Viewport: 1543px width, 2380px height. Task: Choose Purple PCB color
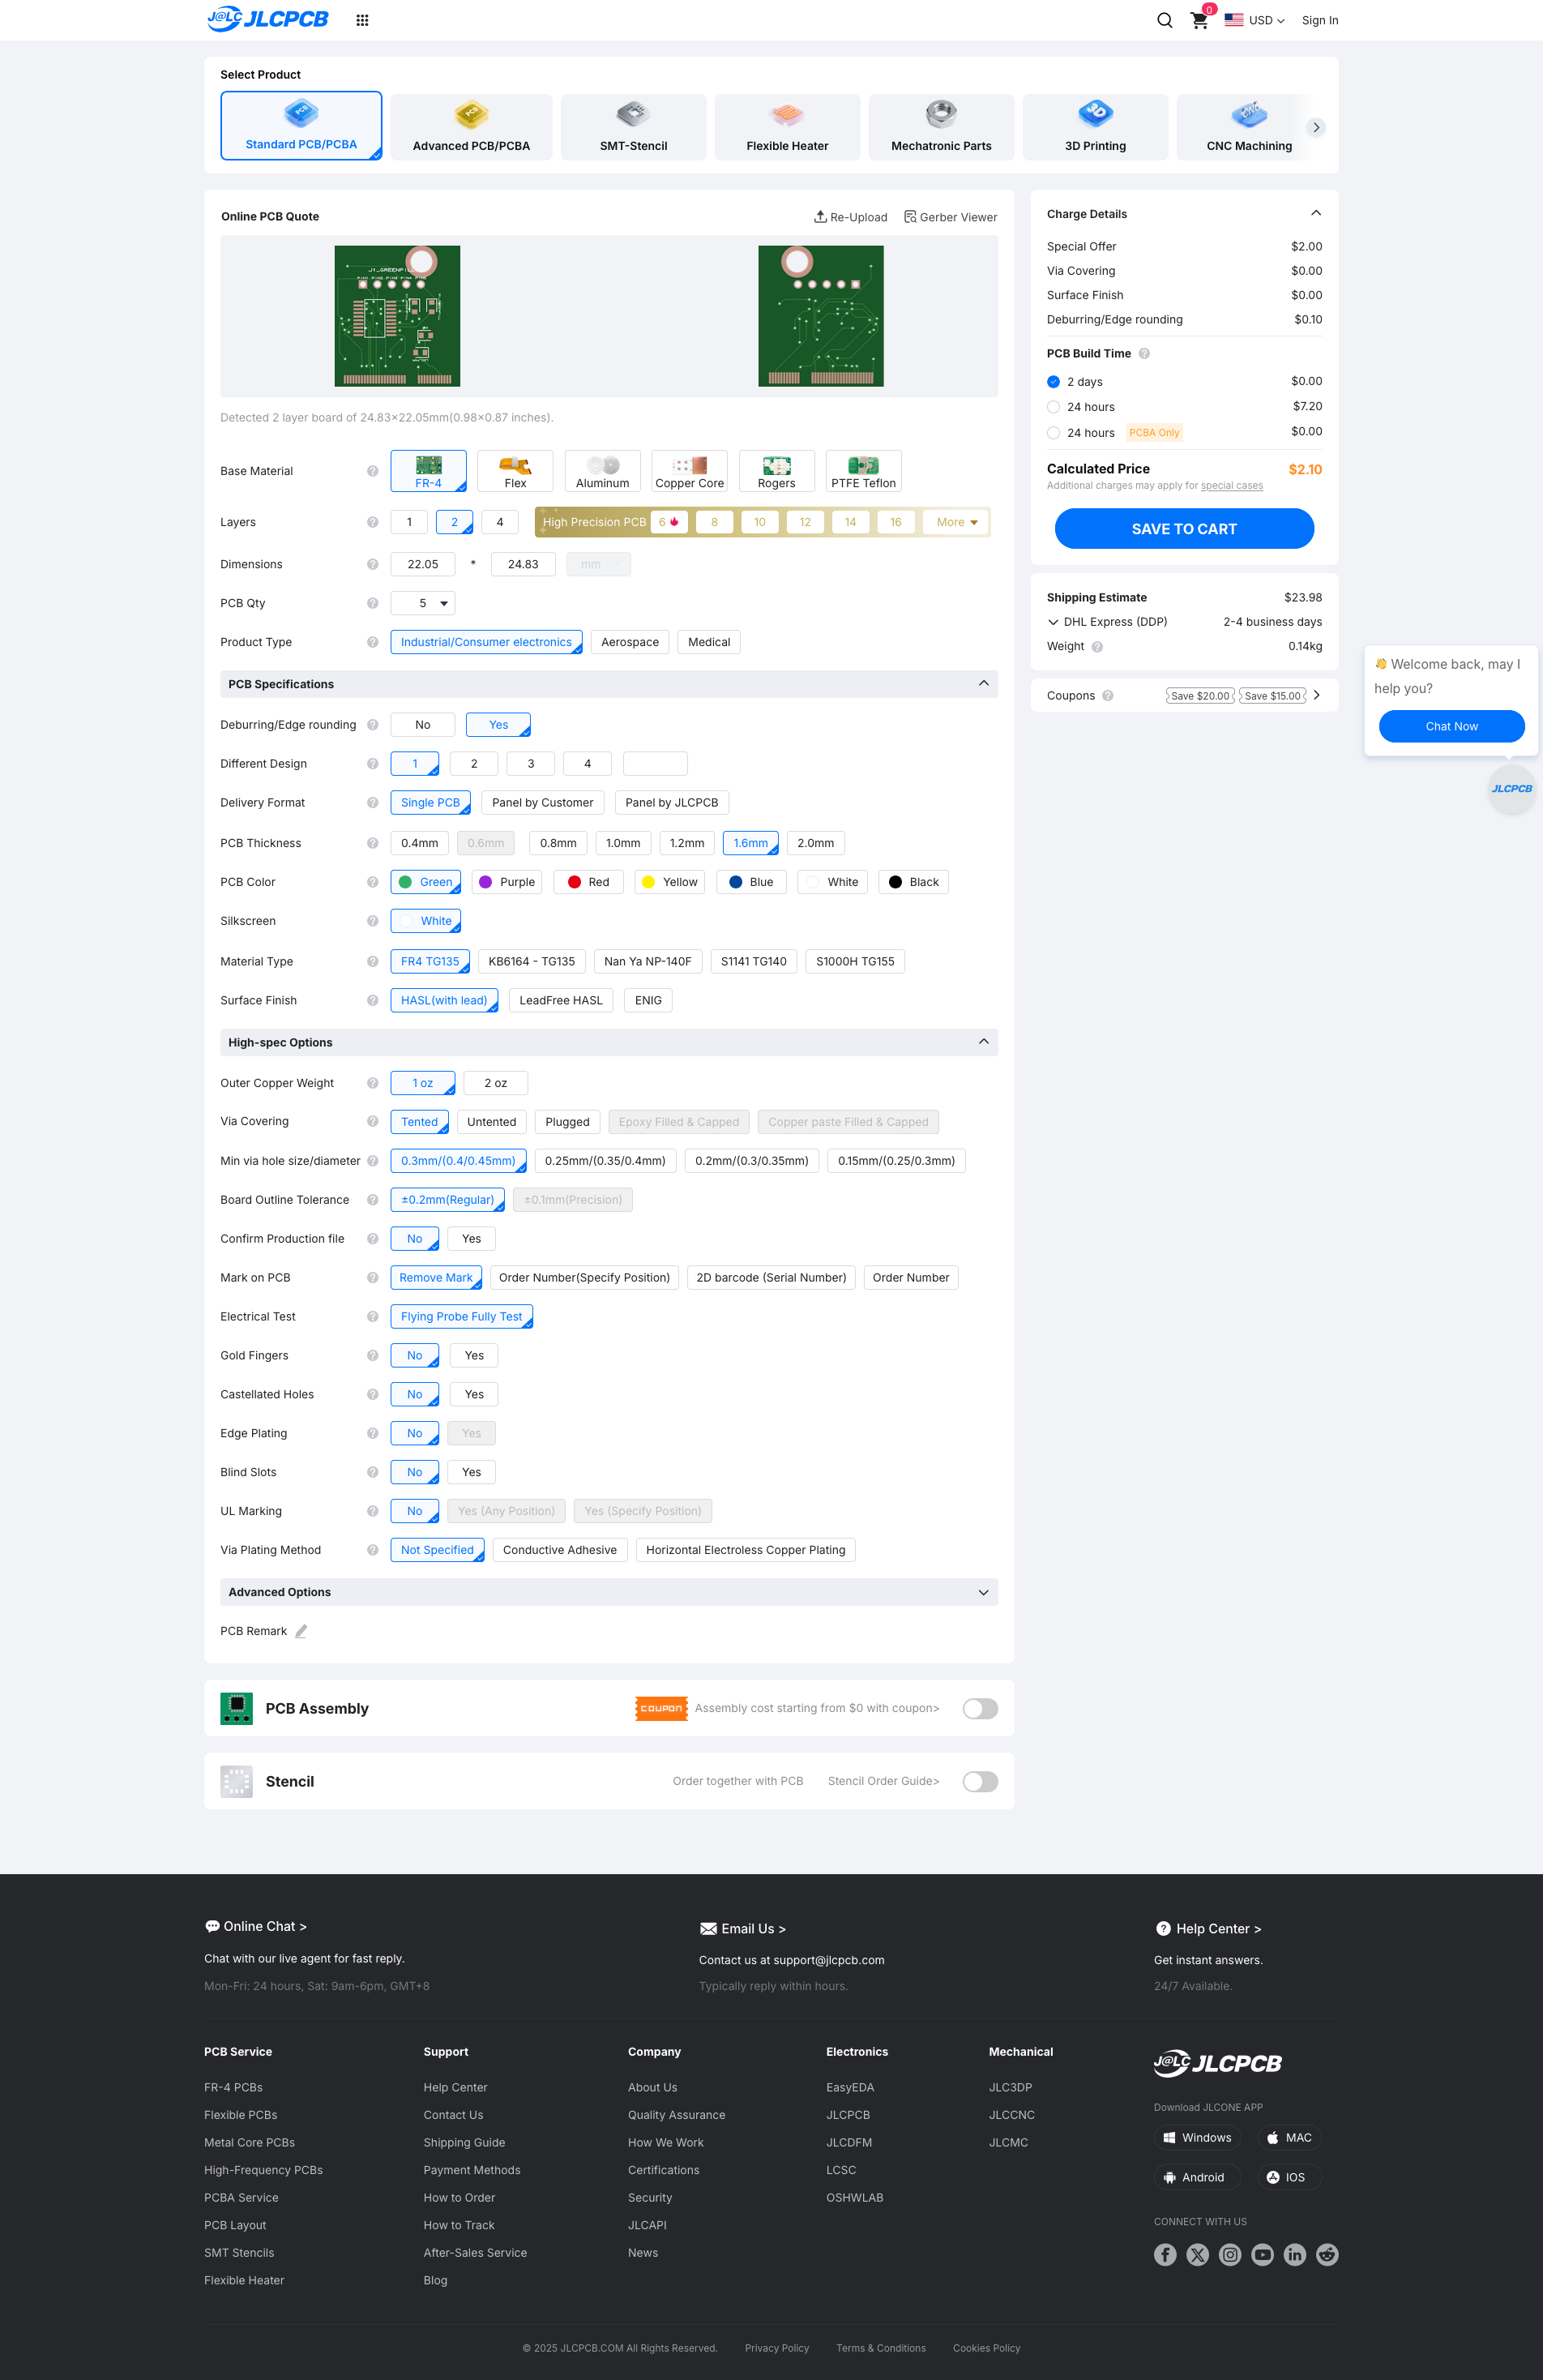point(507,882)
